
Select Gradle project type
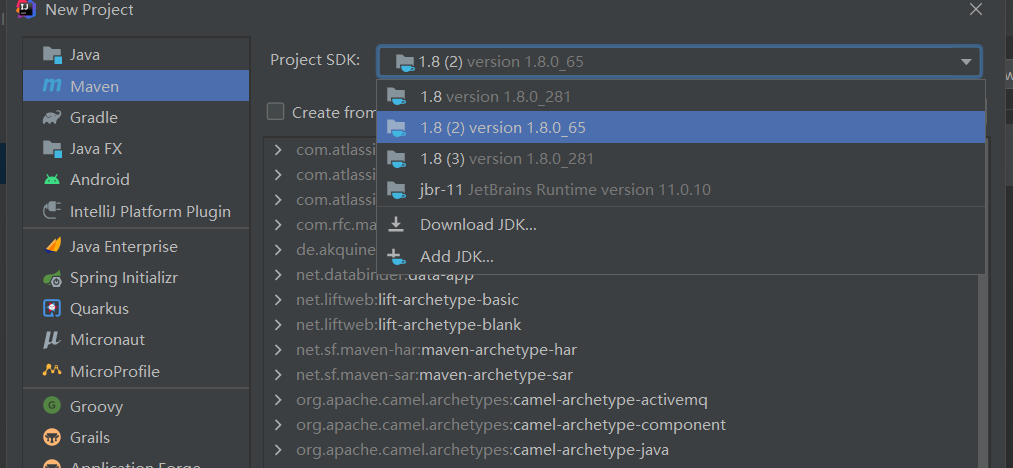136,117
